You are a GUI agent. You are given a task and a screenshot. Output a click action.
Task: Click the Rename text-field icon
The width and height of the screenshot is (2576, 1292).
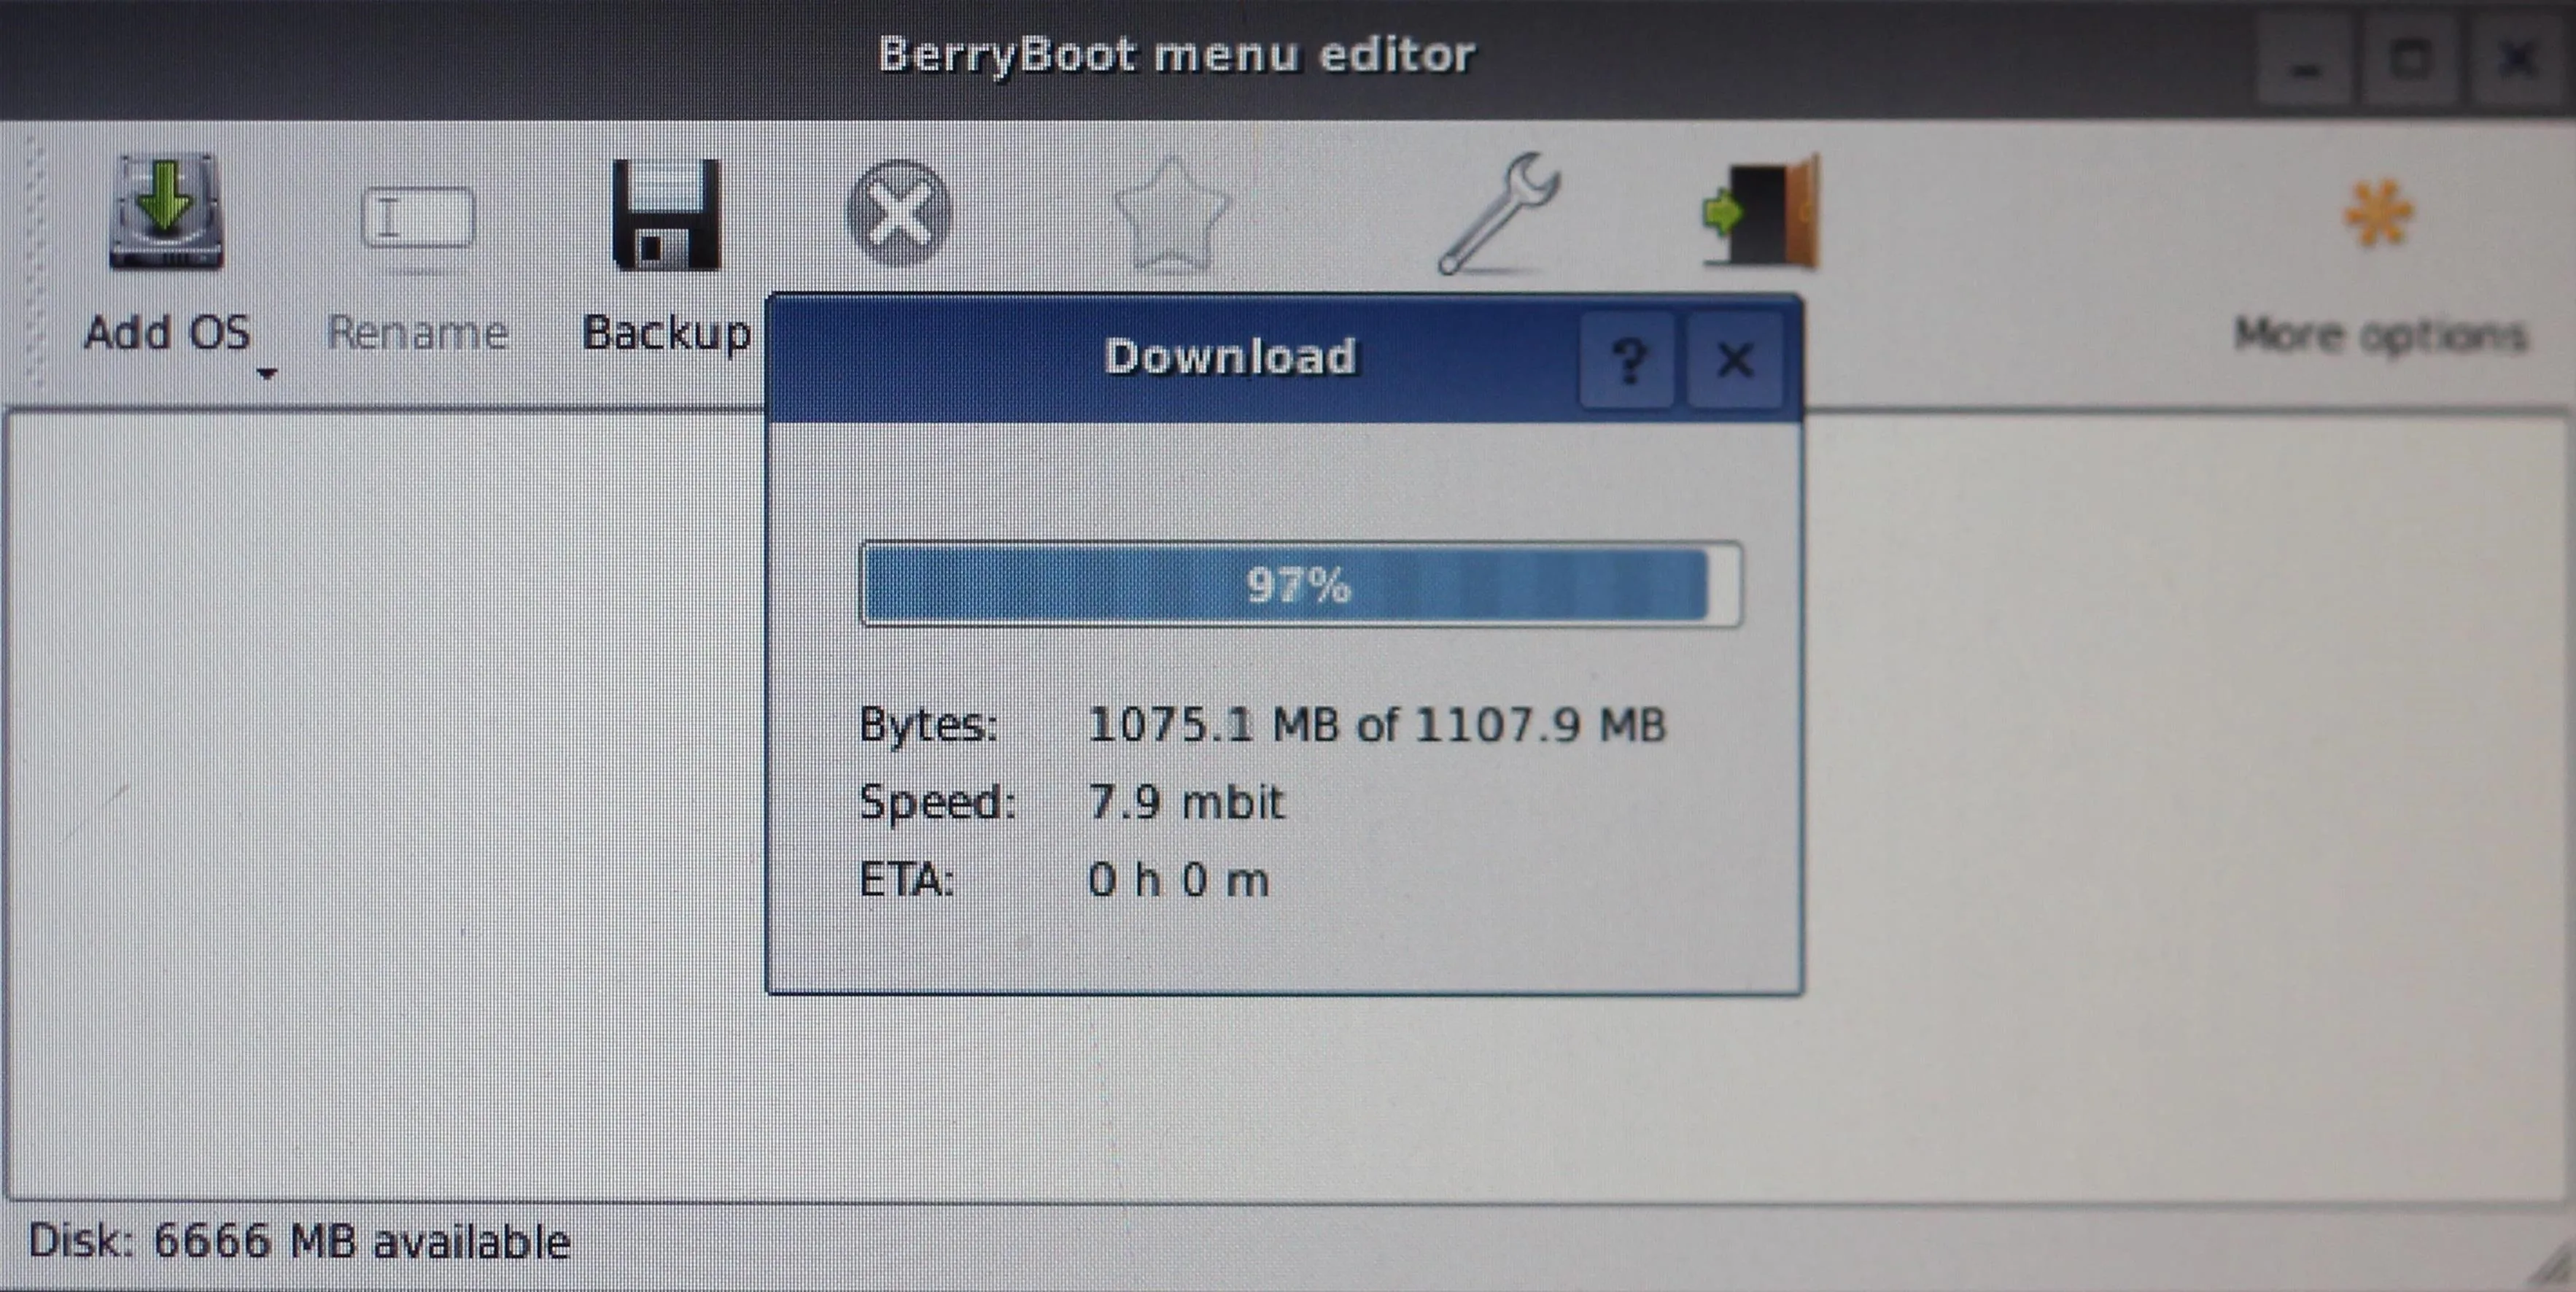tap(417, 217)
